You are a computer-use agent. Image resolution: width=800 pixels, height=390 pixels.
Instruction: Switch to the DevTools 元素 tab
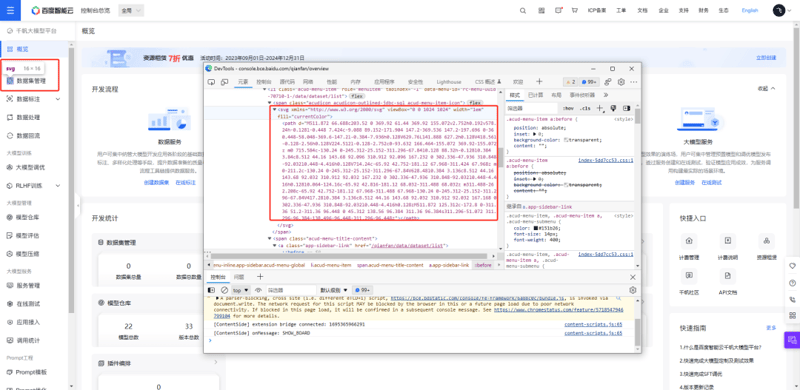coord(243,82)
